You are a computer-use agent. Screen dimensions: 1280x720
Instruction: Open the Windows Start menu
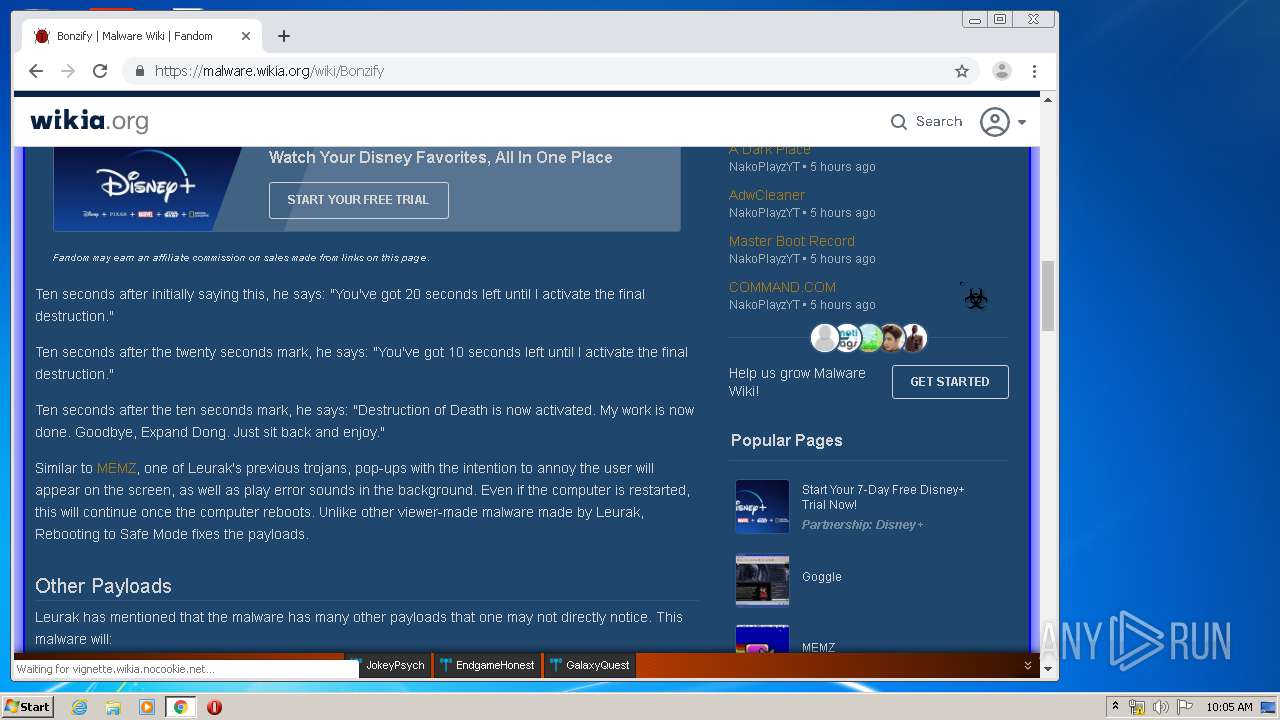point(27,707)
